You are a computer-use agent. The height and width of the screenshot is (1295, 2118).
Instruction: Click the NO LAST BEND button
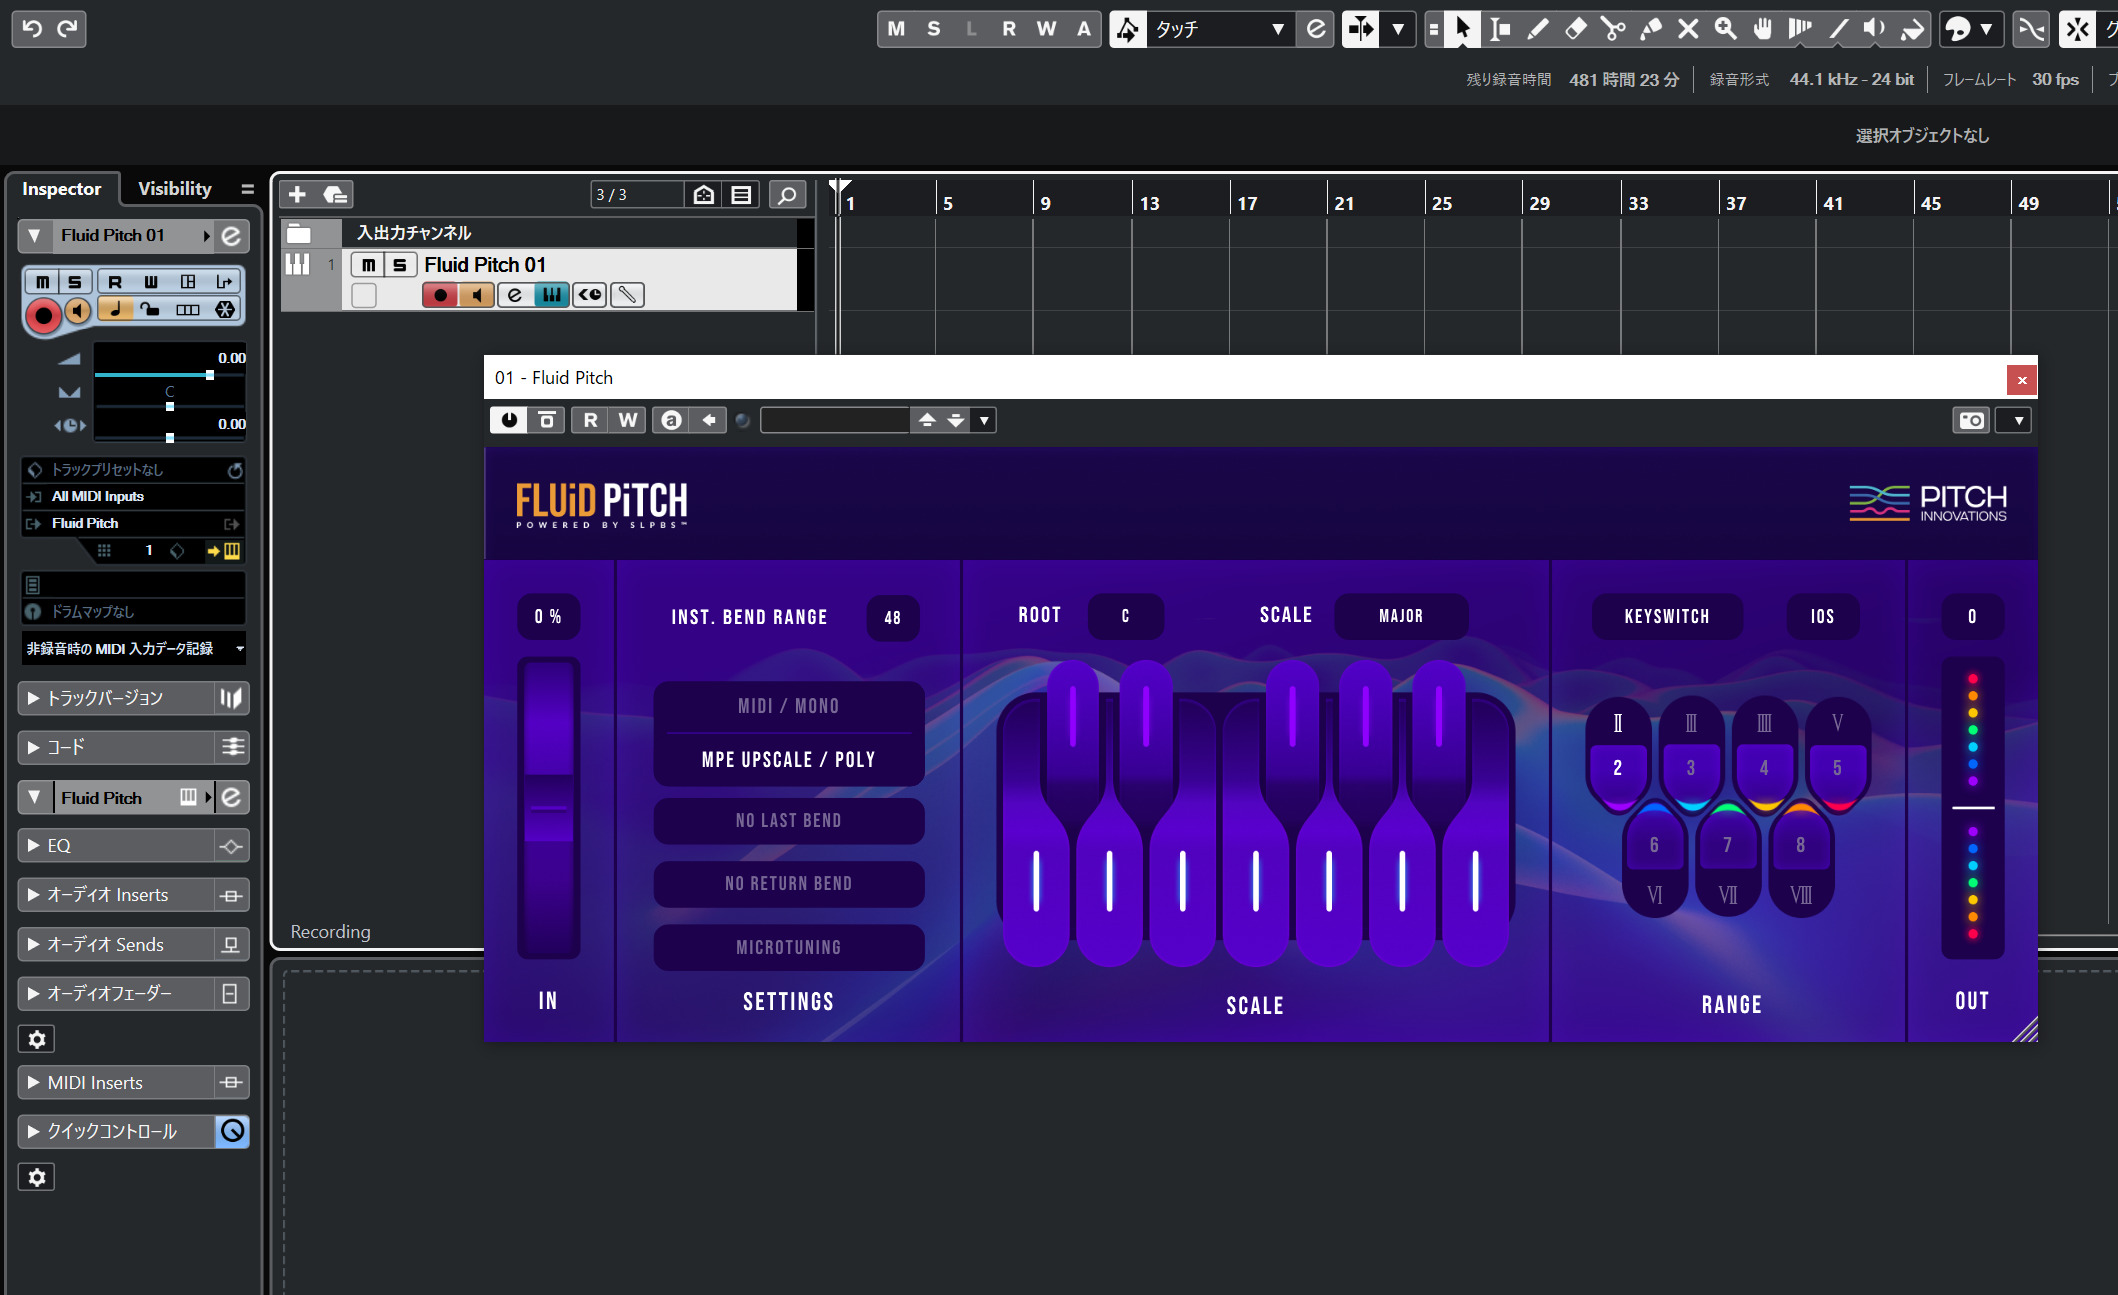pos(789,821)
